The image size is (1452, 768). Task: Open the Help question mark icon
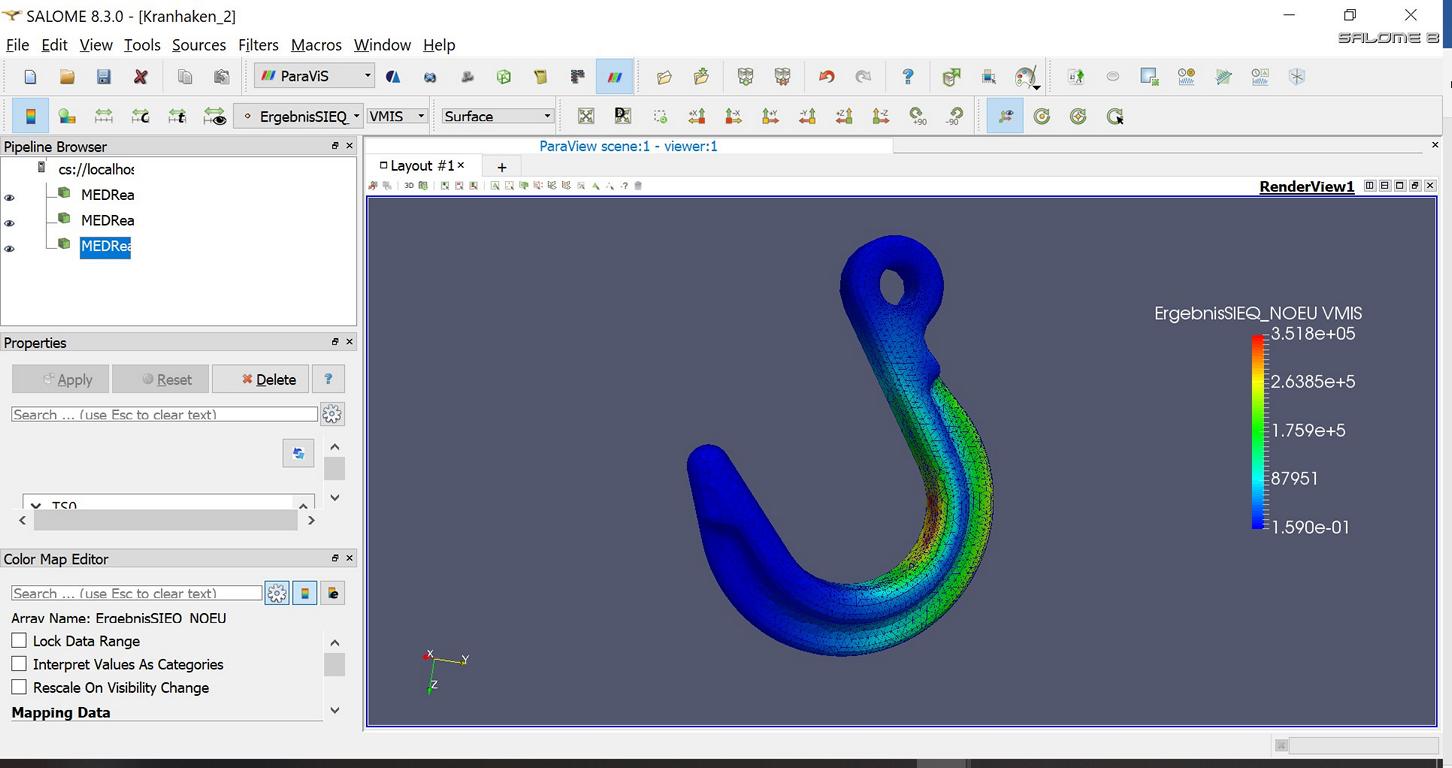[907, 76]
